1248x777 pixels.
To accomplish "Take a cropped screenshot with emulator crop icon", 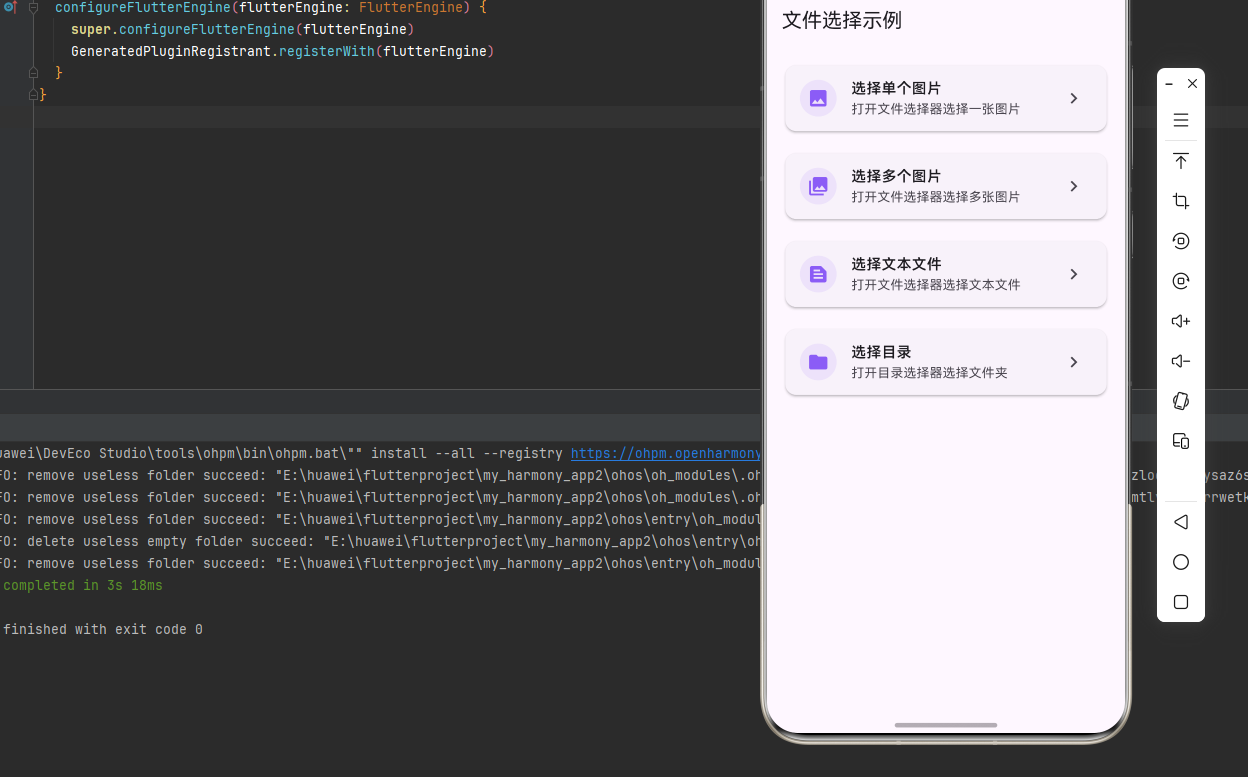I will [1181, 201].
